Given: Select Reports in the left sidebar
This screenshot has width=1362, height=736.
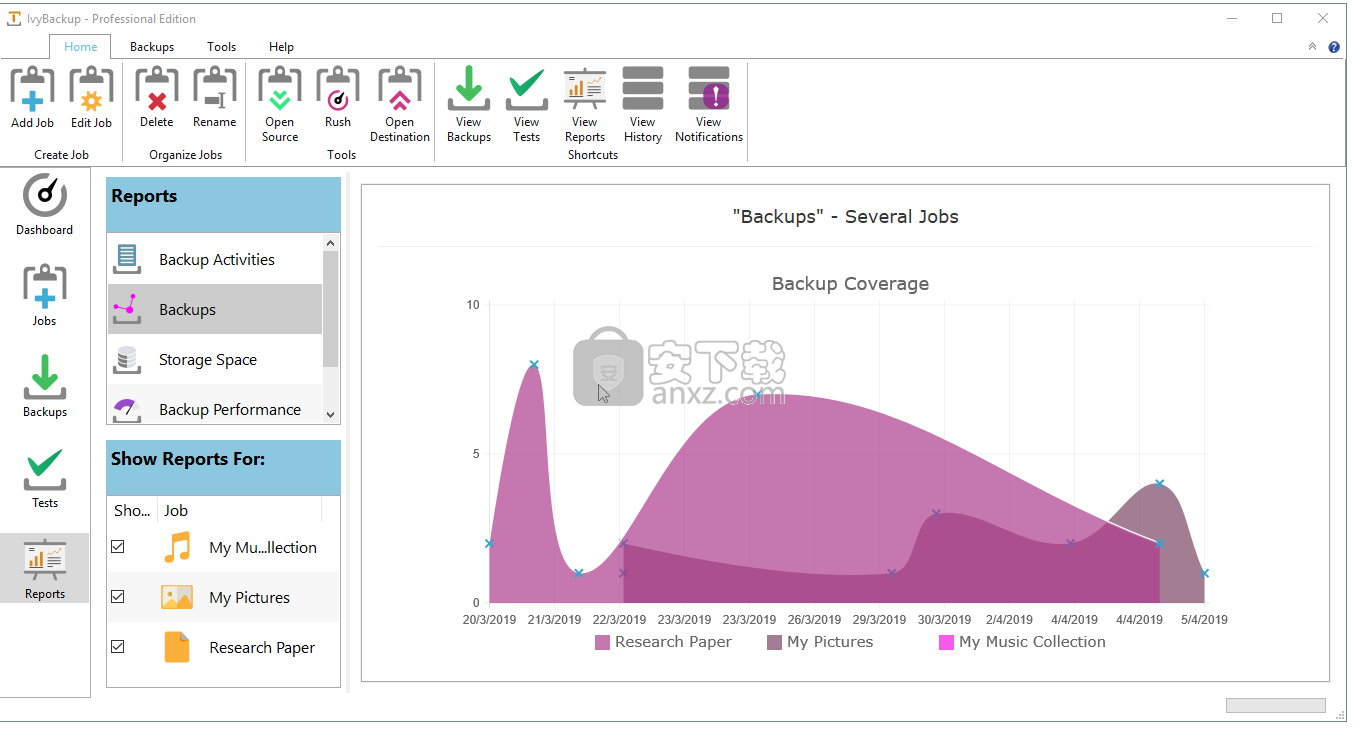Looking at the screenshot, I should point(45,568).
